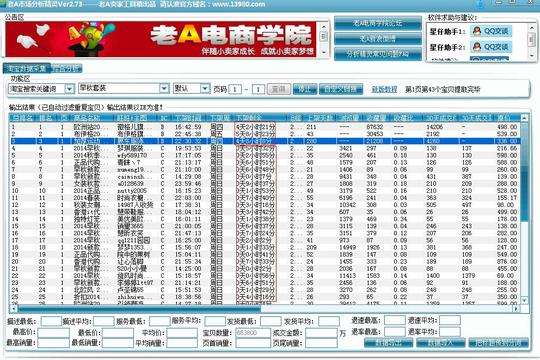
Task: Click the rightmost bottom analysis button
Action: (499, 343)
